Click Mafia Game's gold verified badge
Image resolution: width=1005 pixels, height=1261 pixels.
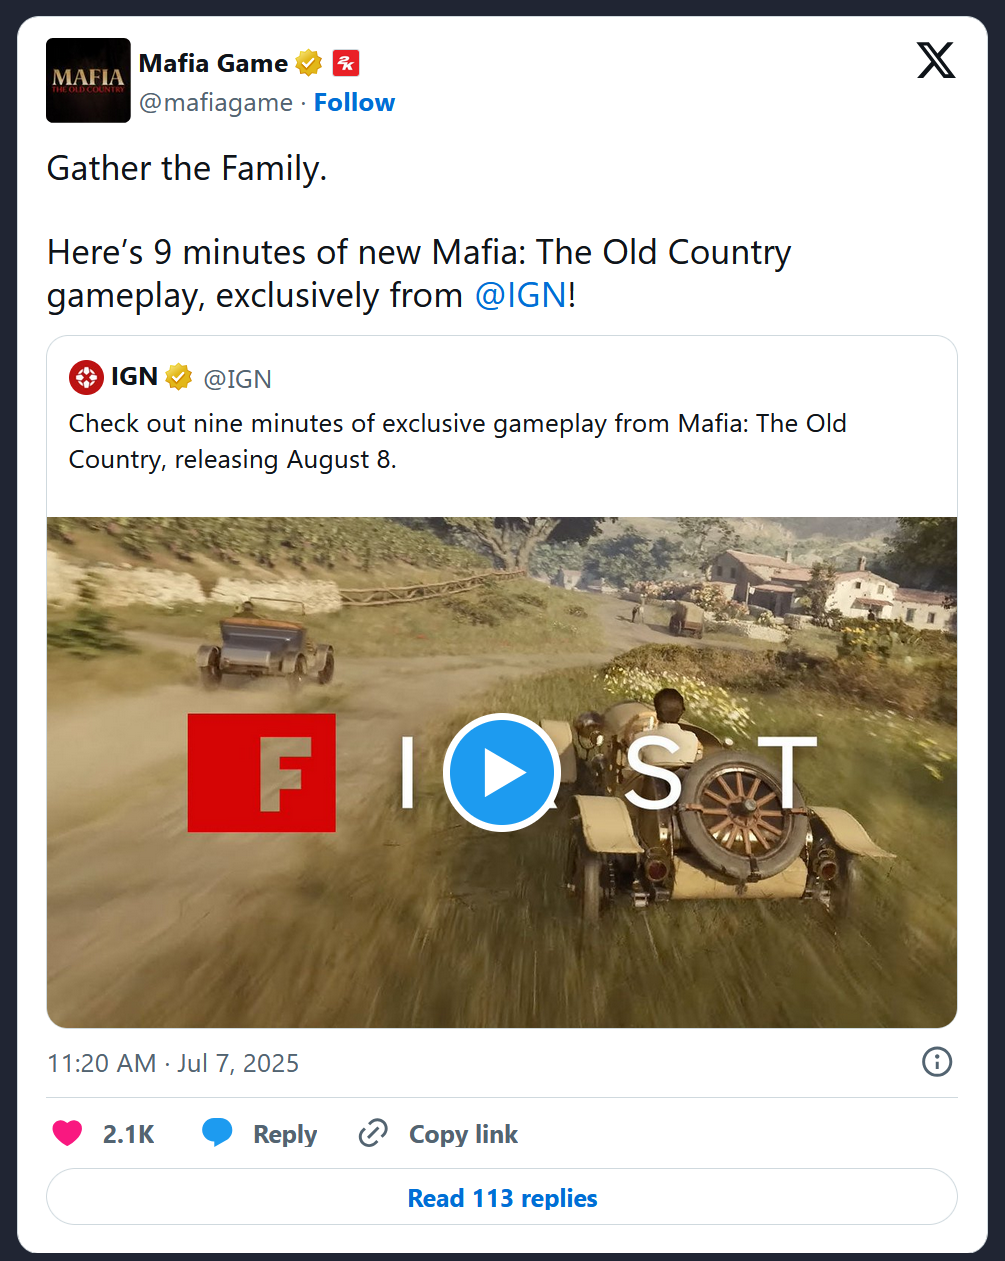pyautogui.click(x=309, y=63)
